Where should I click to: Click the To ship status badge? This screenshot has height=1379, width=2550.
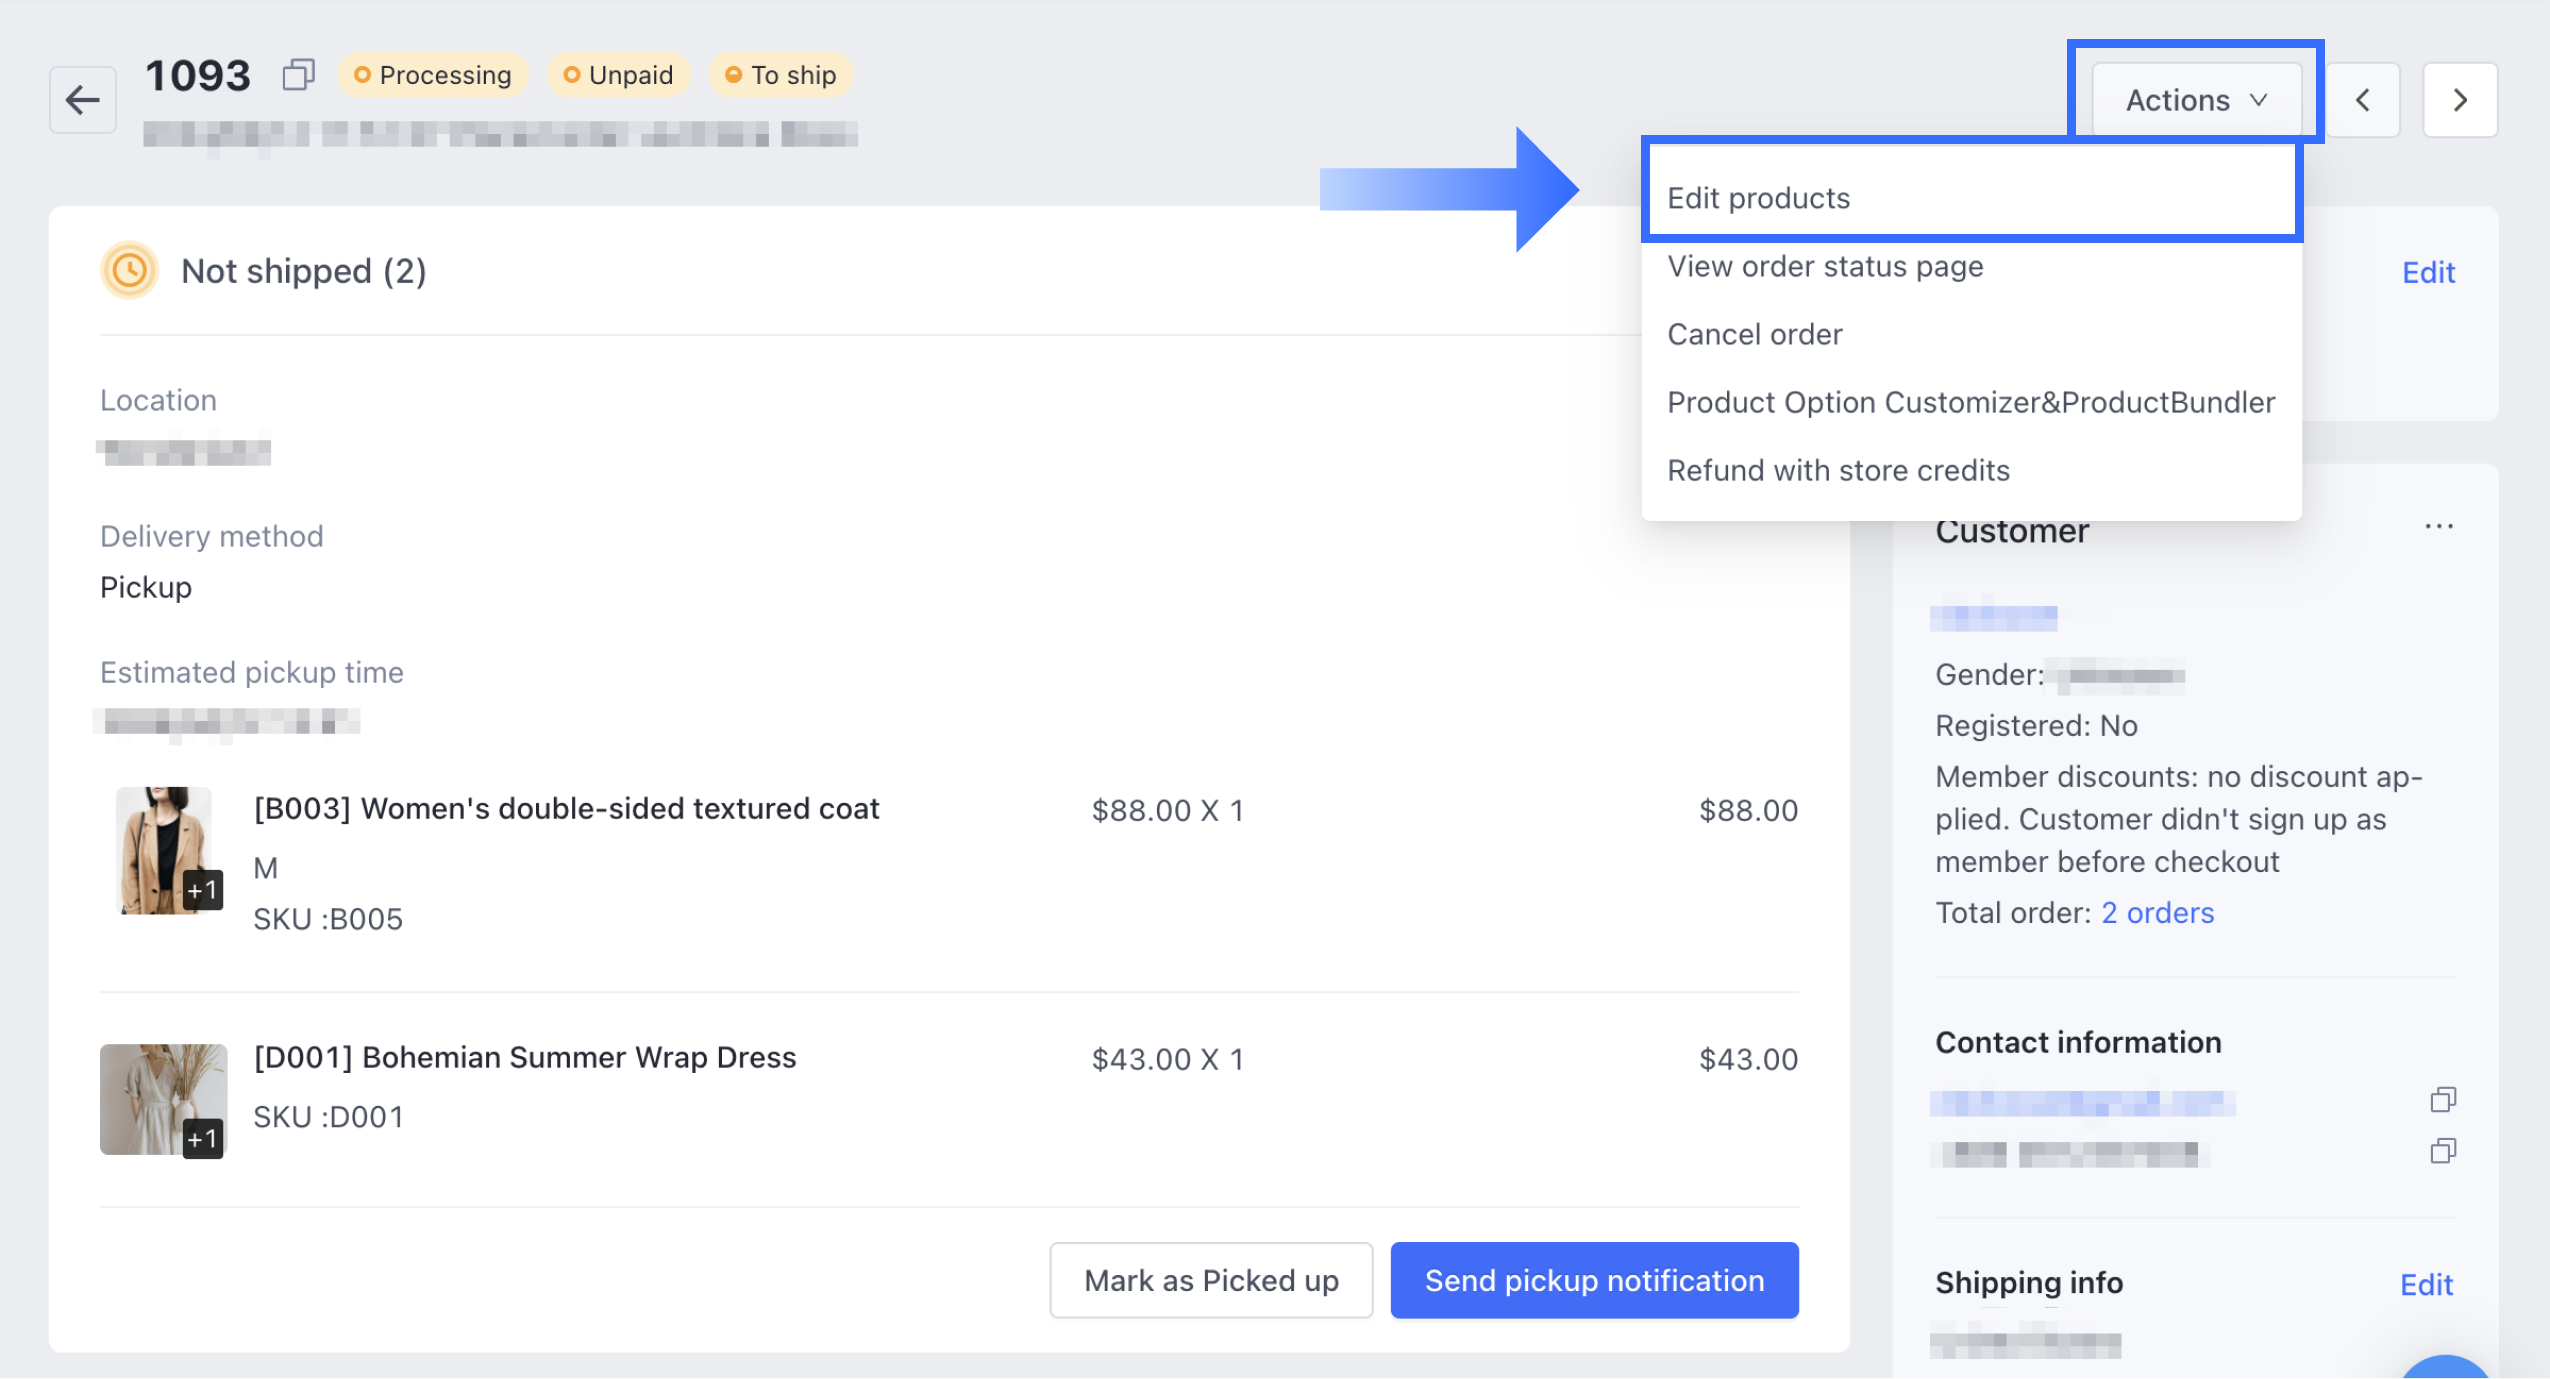[780, 75]
